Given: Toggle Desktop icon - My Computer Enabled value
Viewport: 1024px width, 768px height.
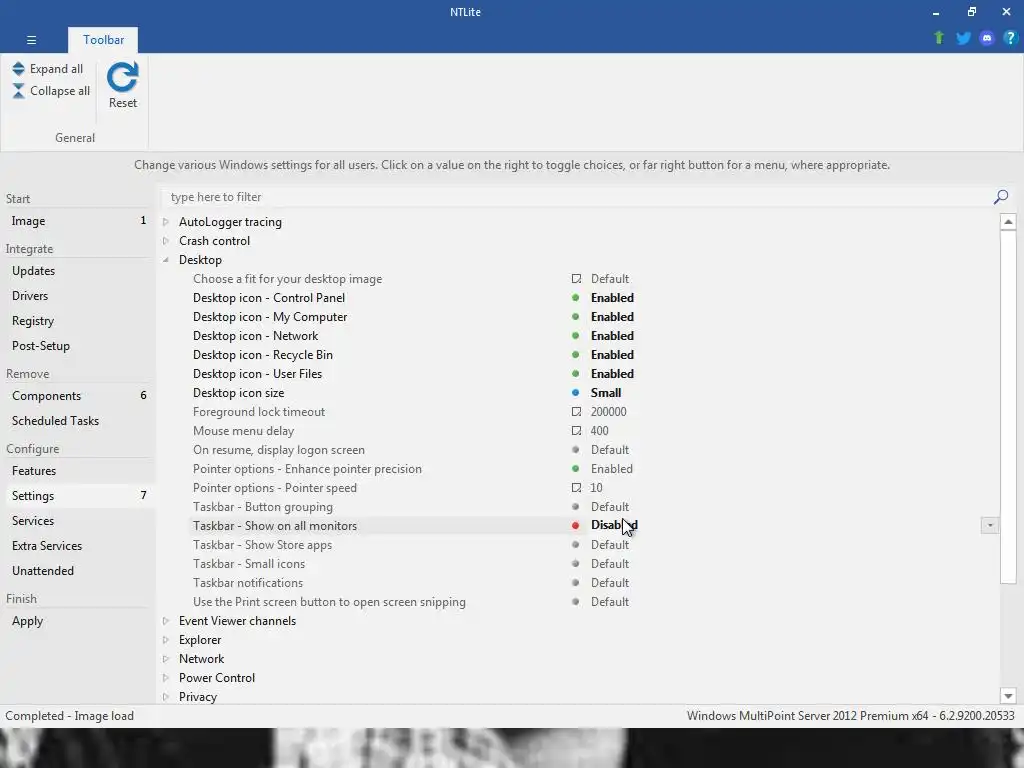Looking at the screenshot, I should pos(612,317).
